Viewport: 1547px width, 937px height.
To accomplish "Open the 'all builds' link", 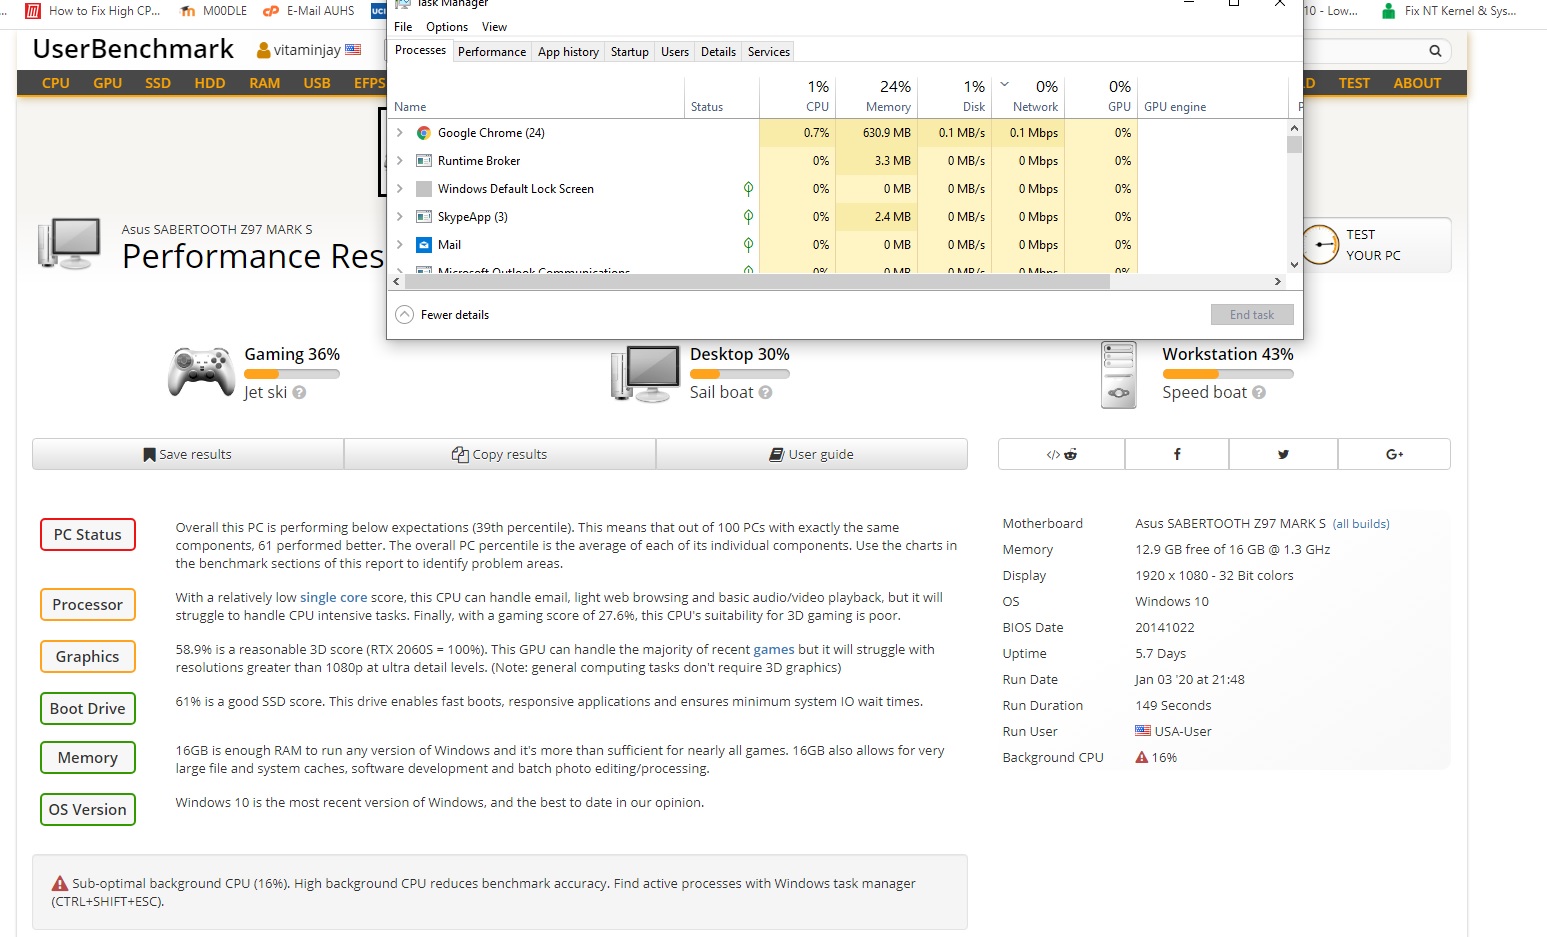I will pos(1361,524).
